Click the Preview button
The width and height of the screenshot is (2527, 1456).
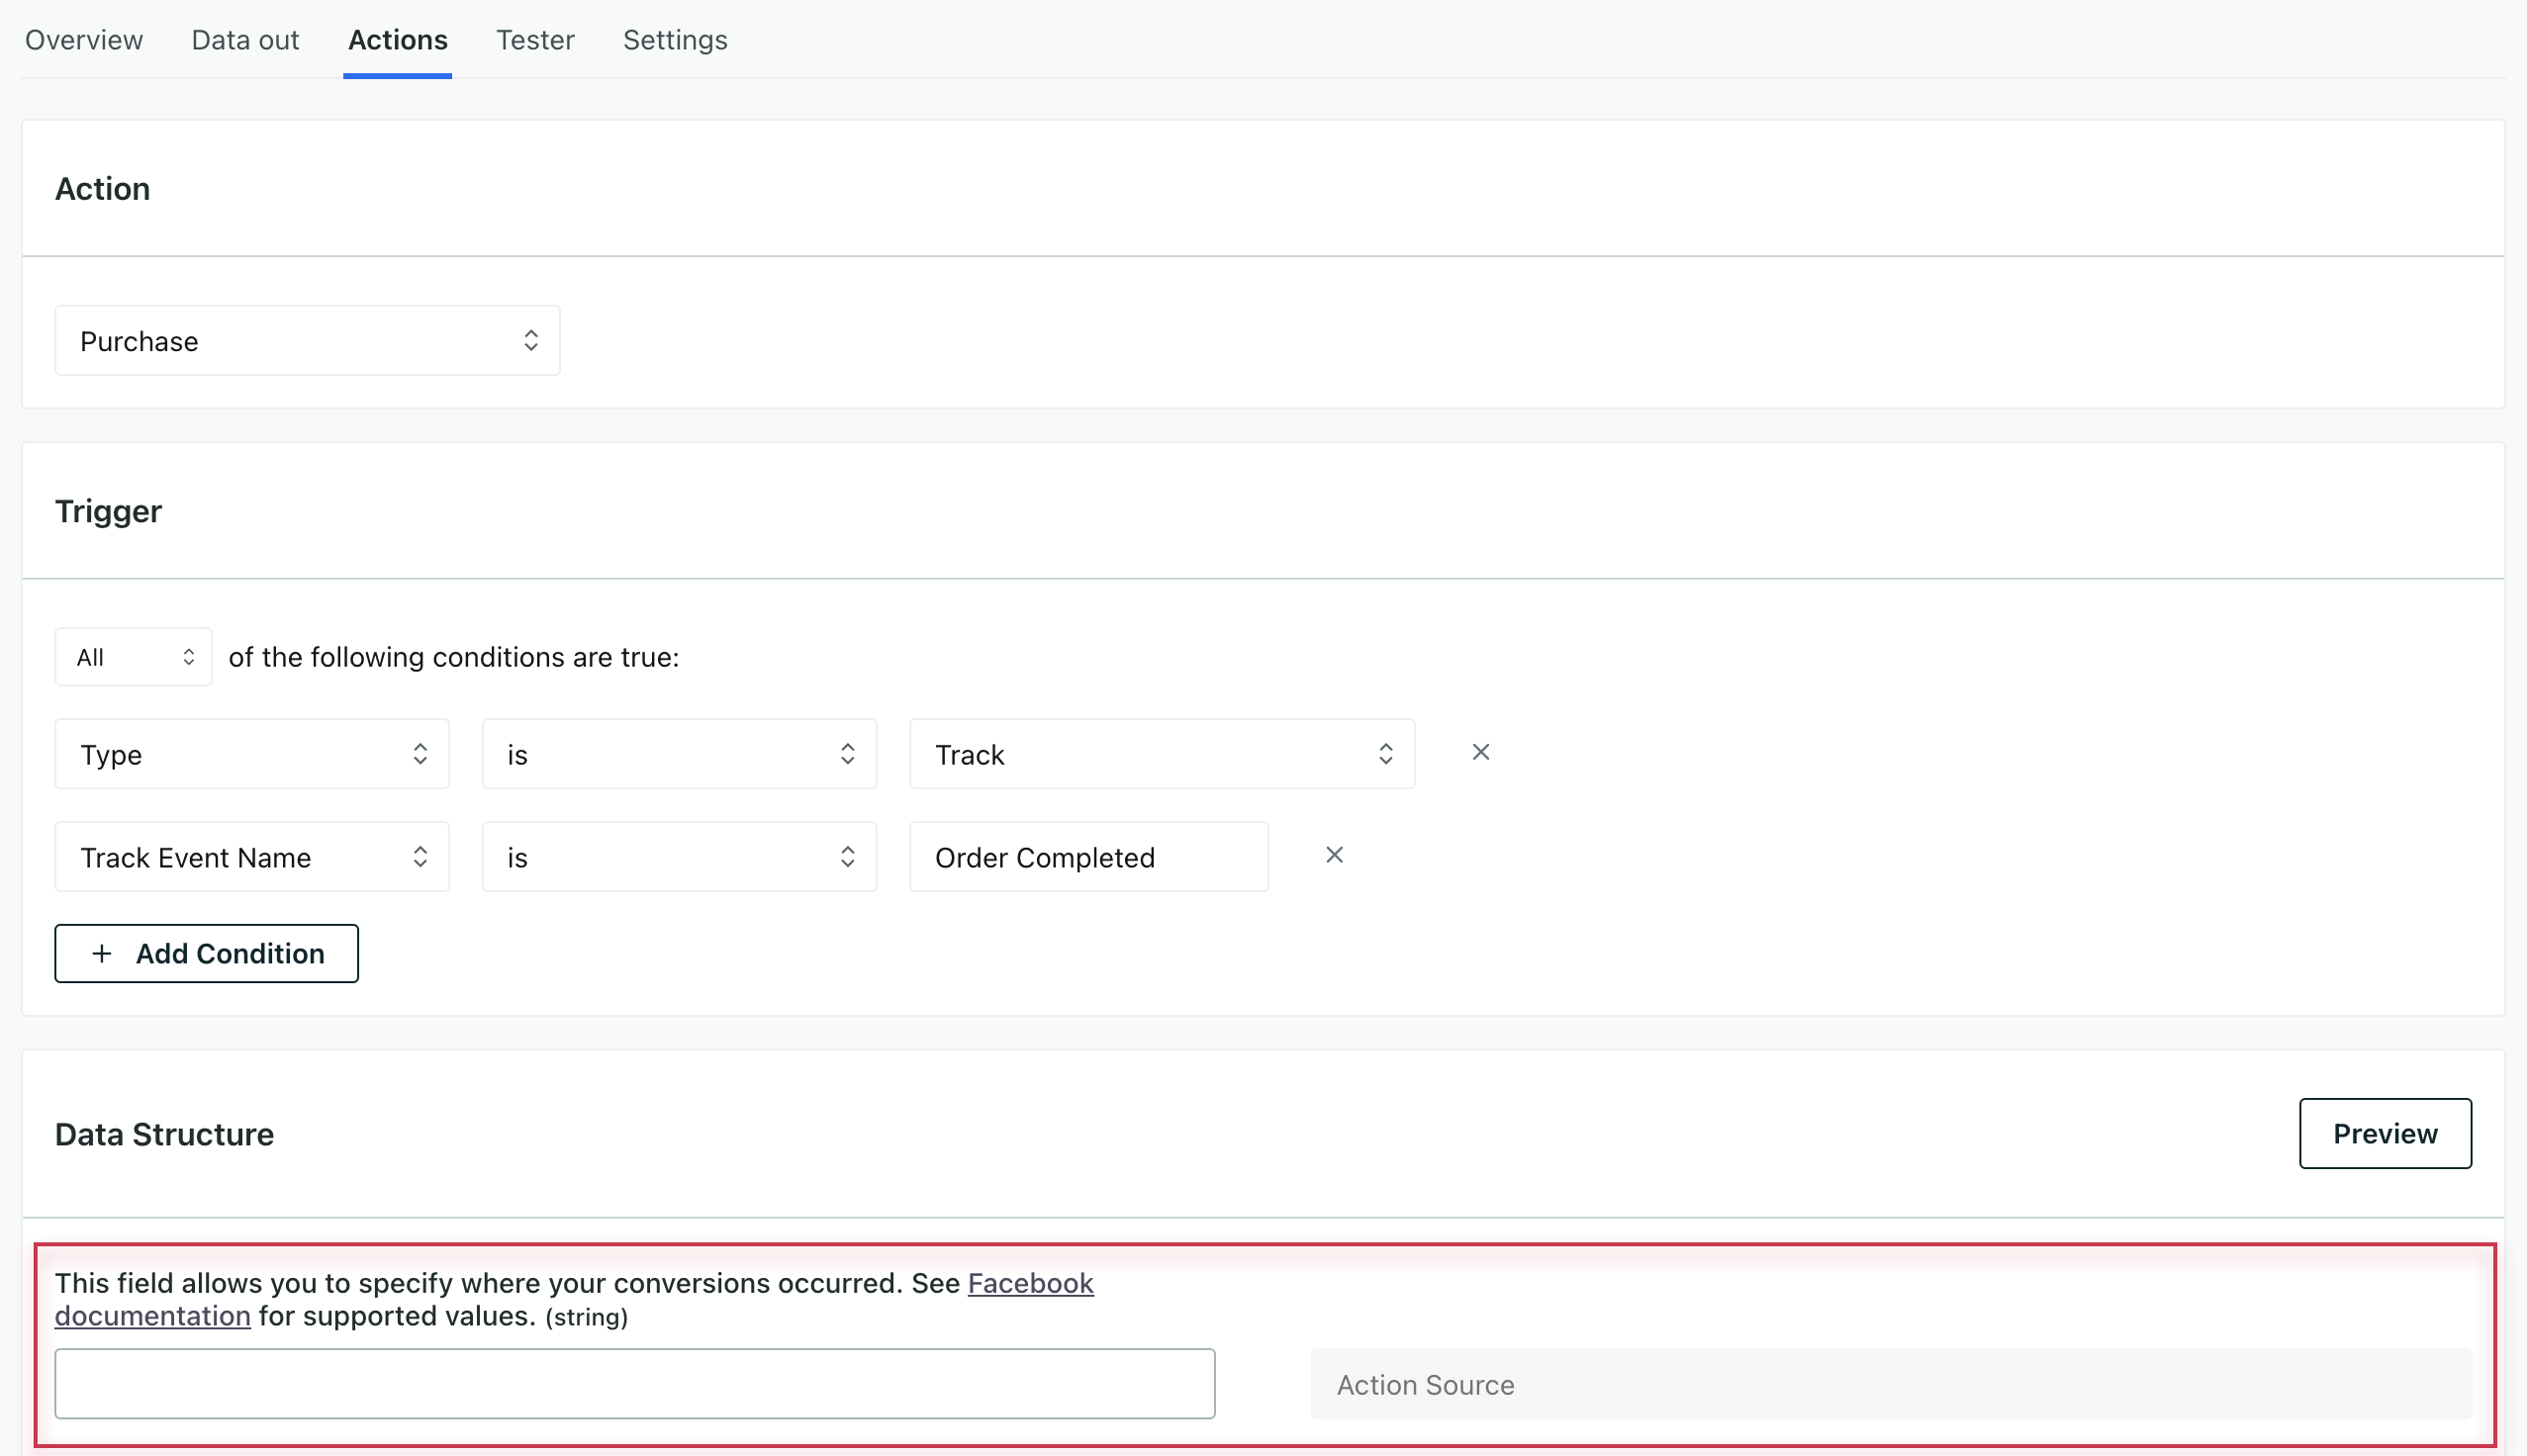[x=2385, y=1134]
